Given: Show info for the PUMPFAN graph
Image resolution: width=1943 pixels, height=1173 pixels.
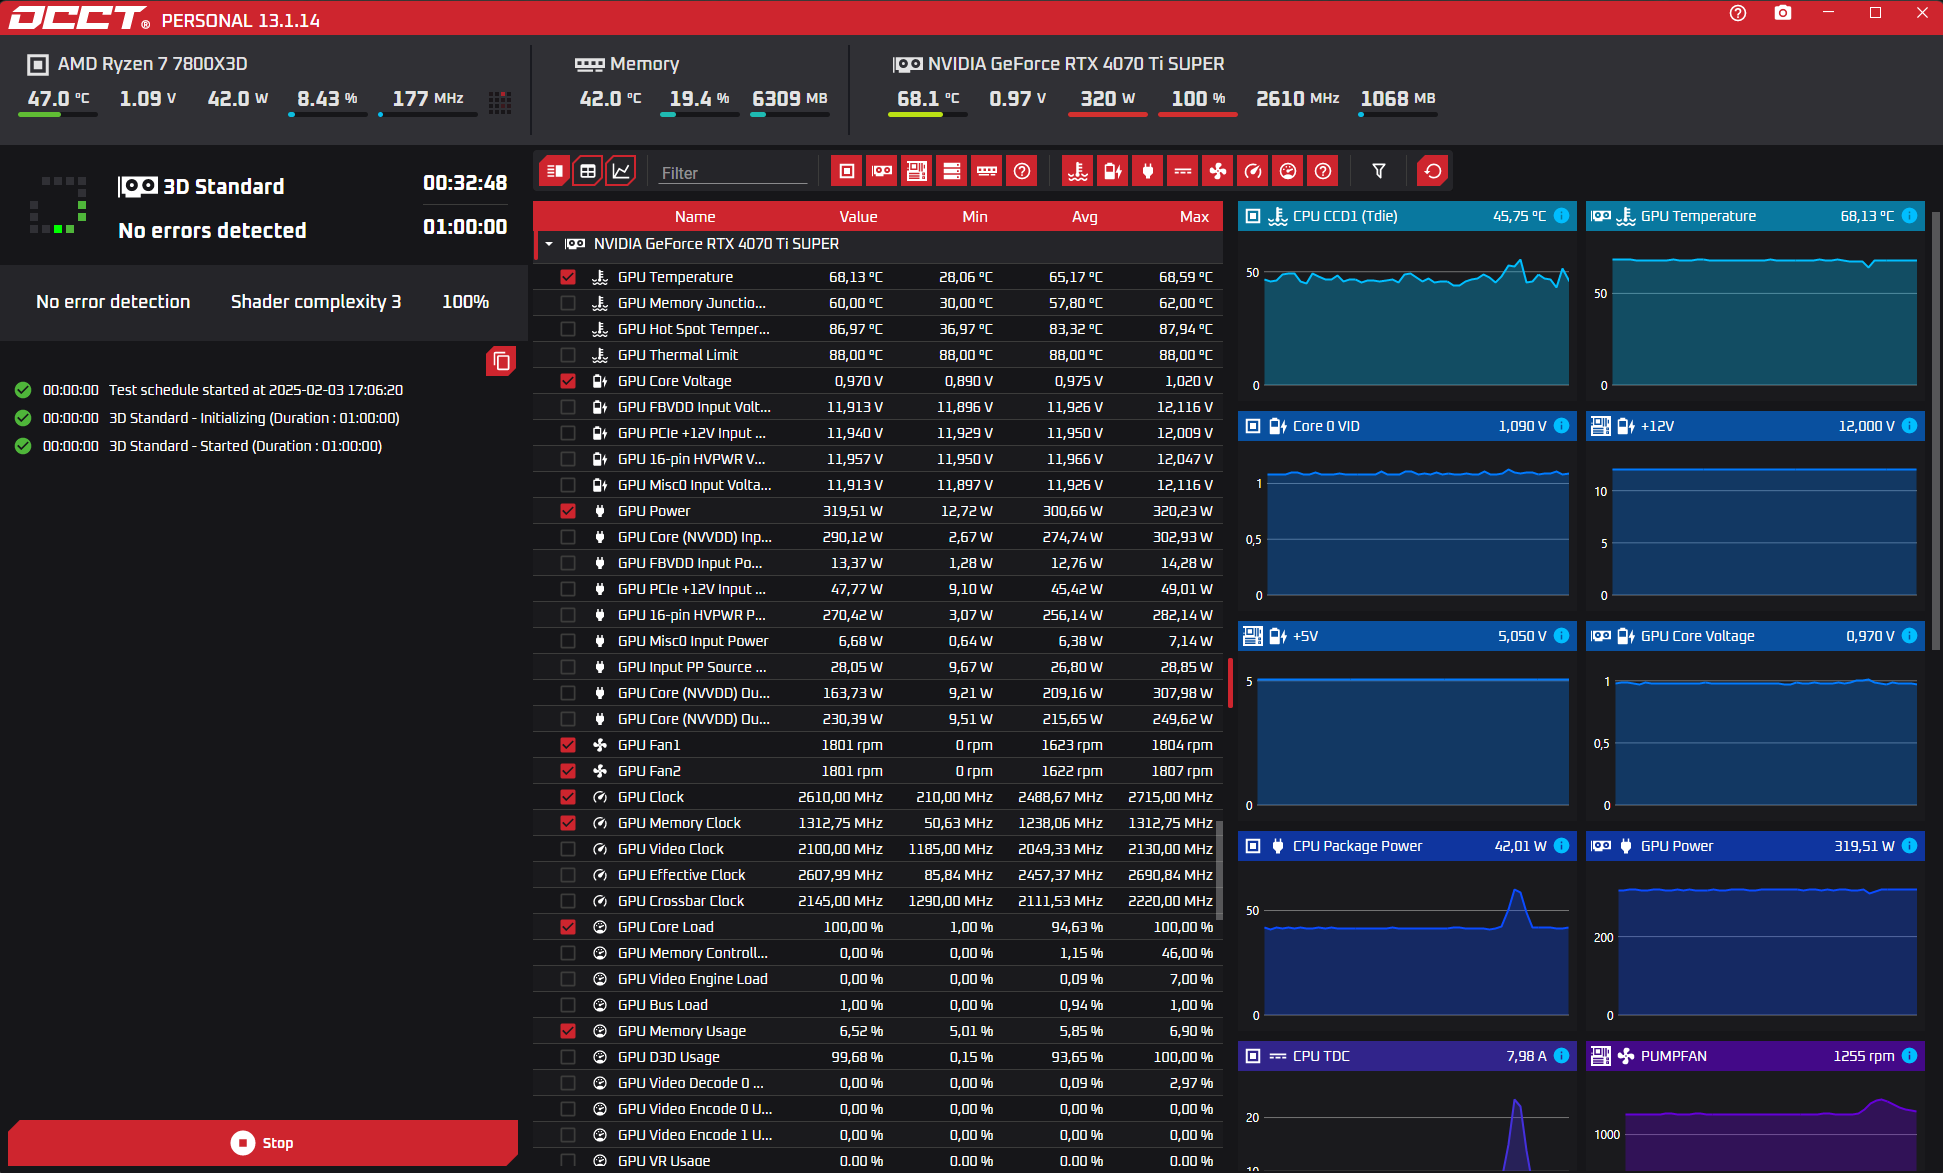Looking at the screenshot, I should (1909, 1056).
